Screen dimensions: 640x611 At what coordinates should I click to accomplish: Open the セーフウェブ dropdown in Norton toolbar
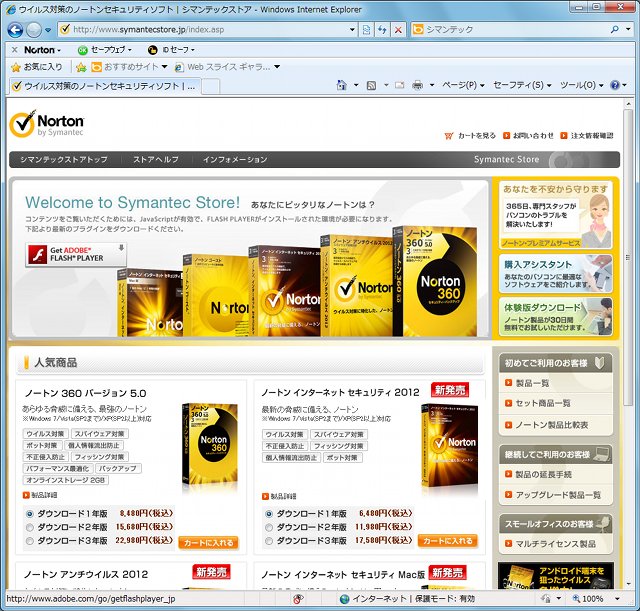[x=104, y=50]
